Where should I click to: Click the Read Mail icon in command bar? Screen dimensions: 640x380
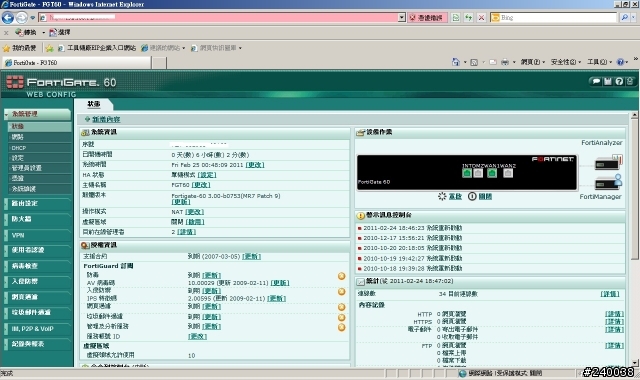(x=493, y=62)
